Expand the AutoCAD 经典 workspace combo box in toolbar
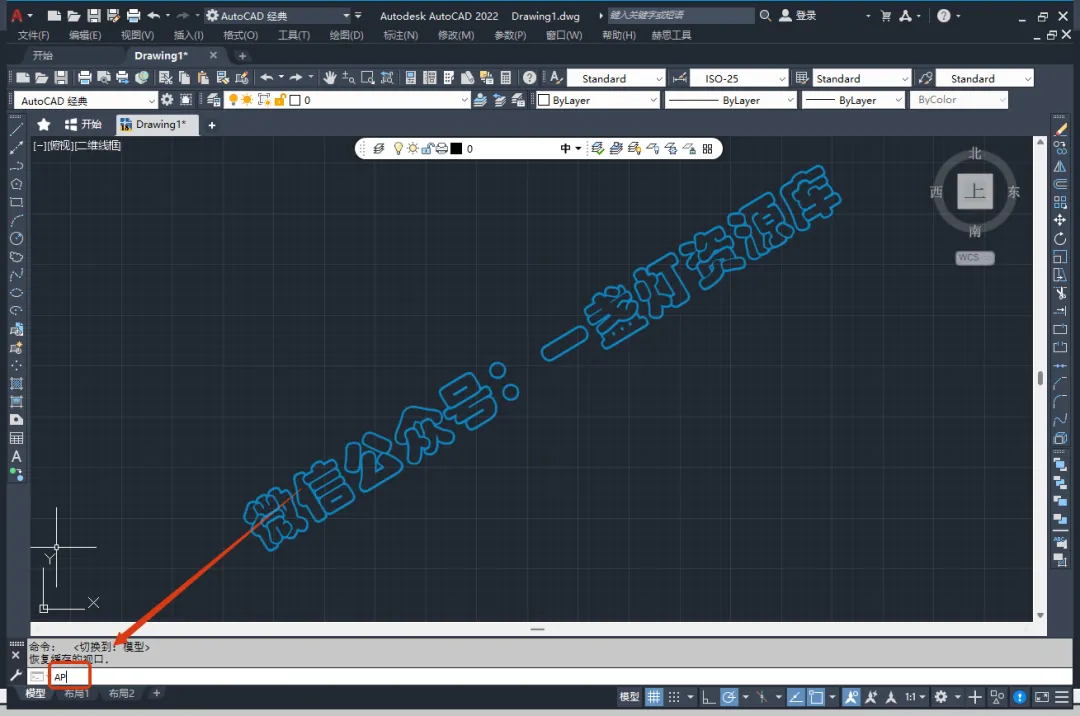Image resolution: width=1080 pixels, height=716 pixels. (152, 101)
